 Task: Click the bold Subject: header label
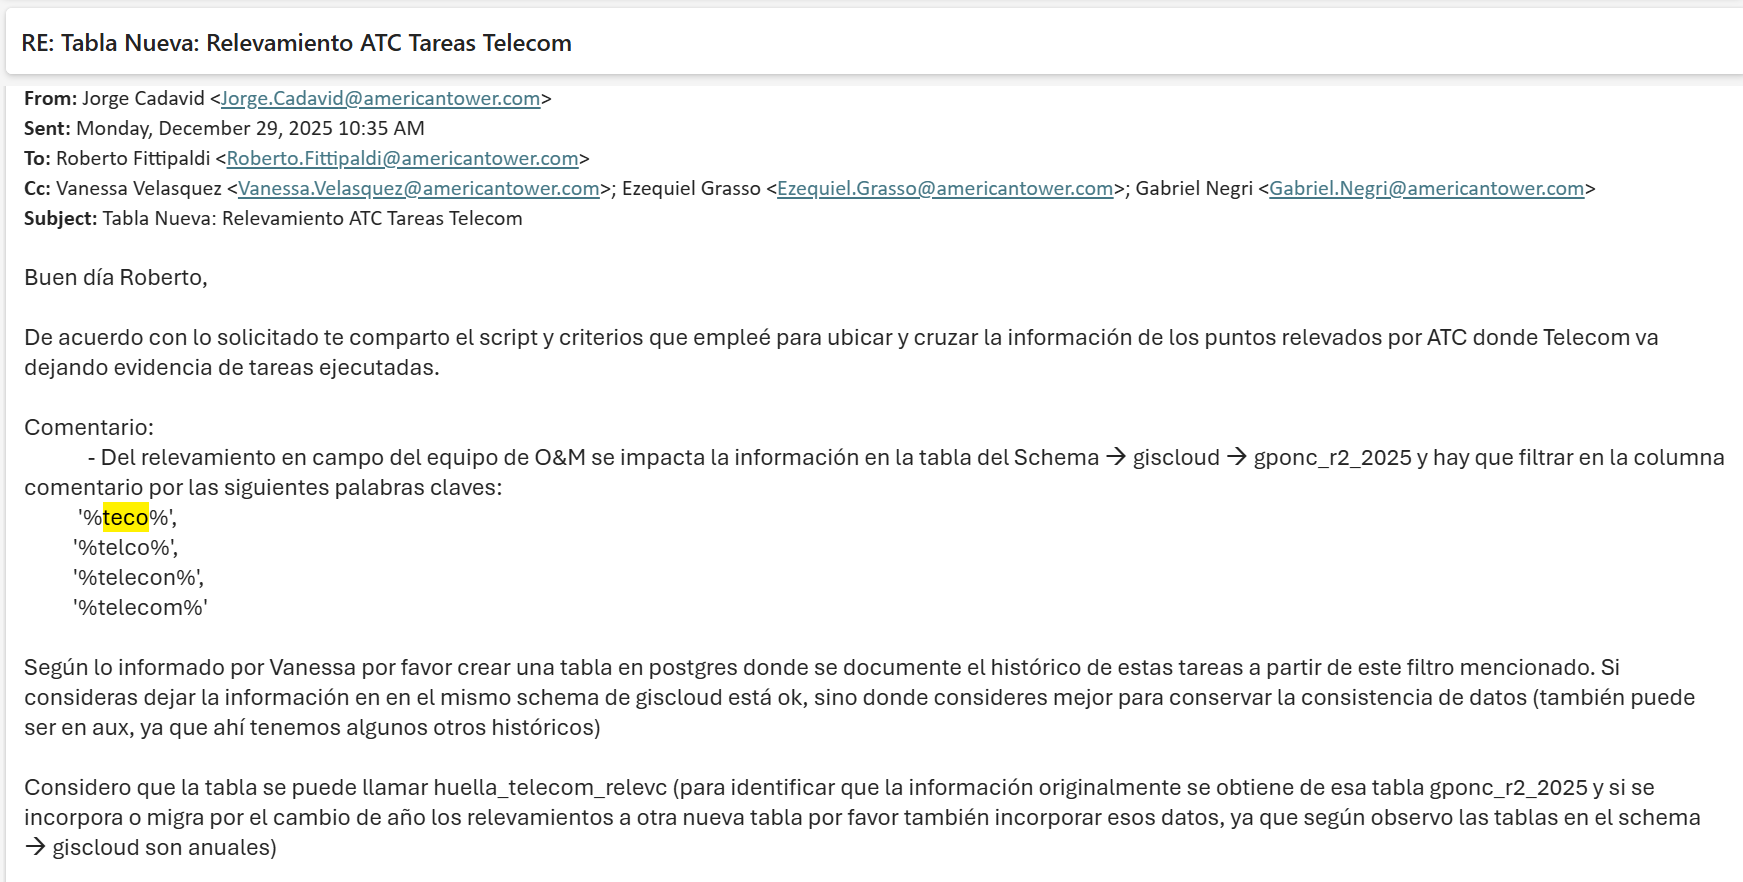pyautogui.click(x=60, y=219)
